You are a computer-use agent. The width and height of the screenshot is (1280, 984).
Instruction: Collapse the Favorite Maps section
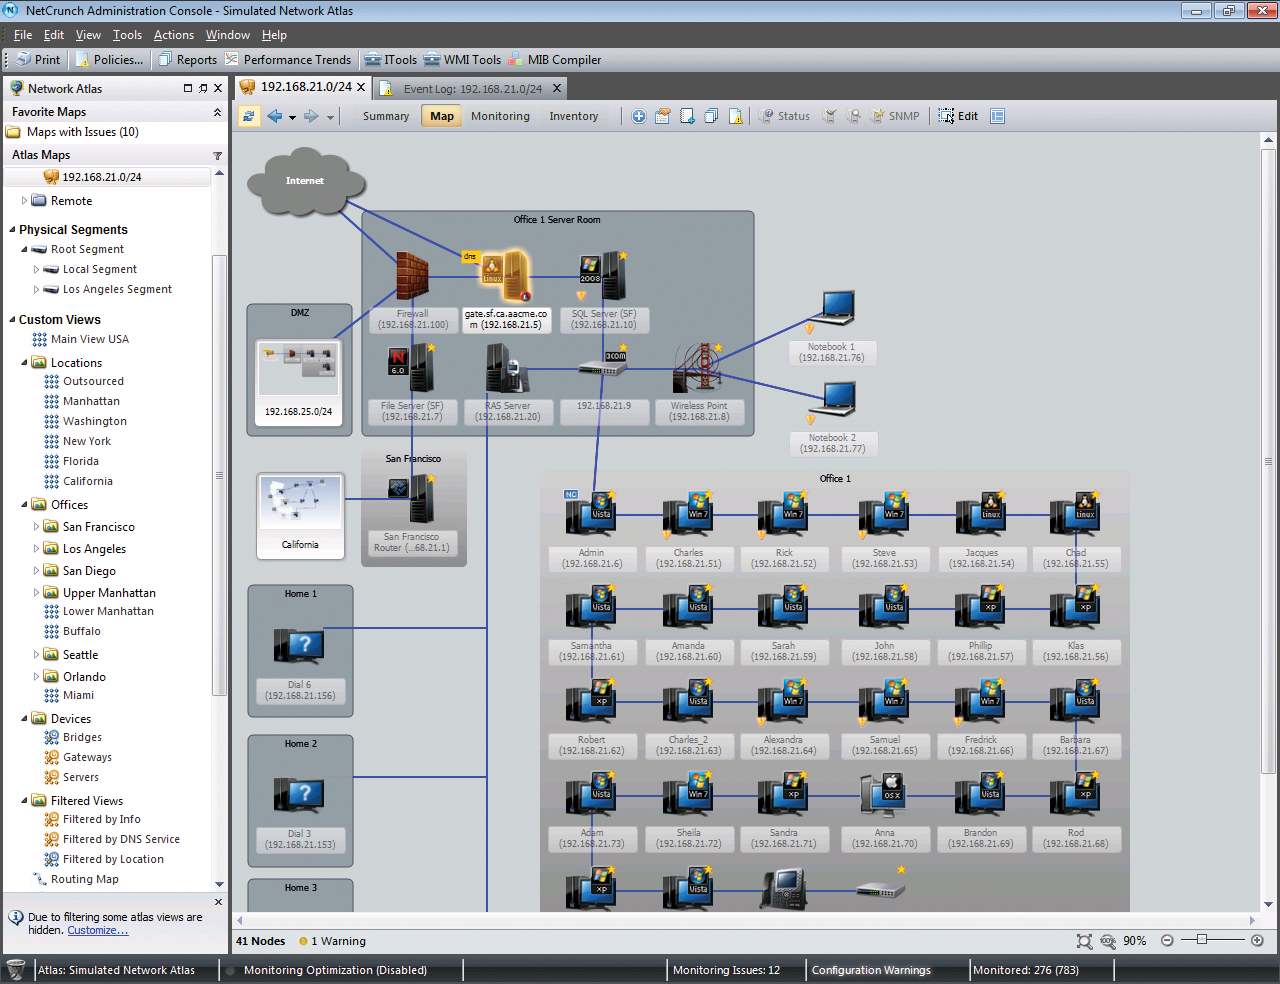(217, 113)
